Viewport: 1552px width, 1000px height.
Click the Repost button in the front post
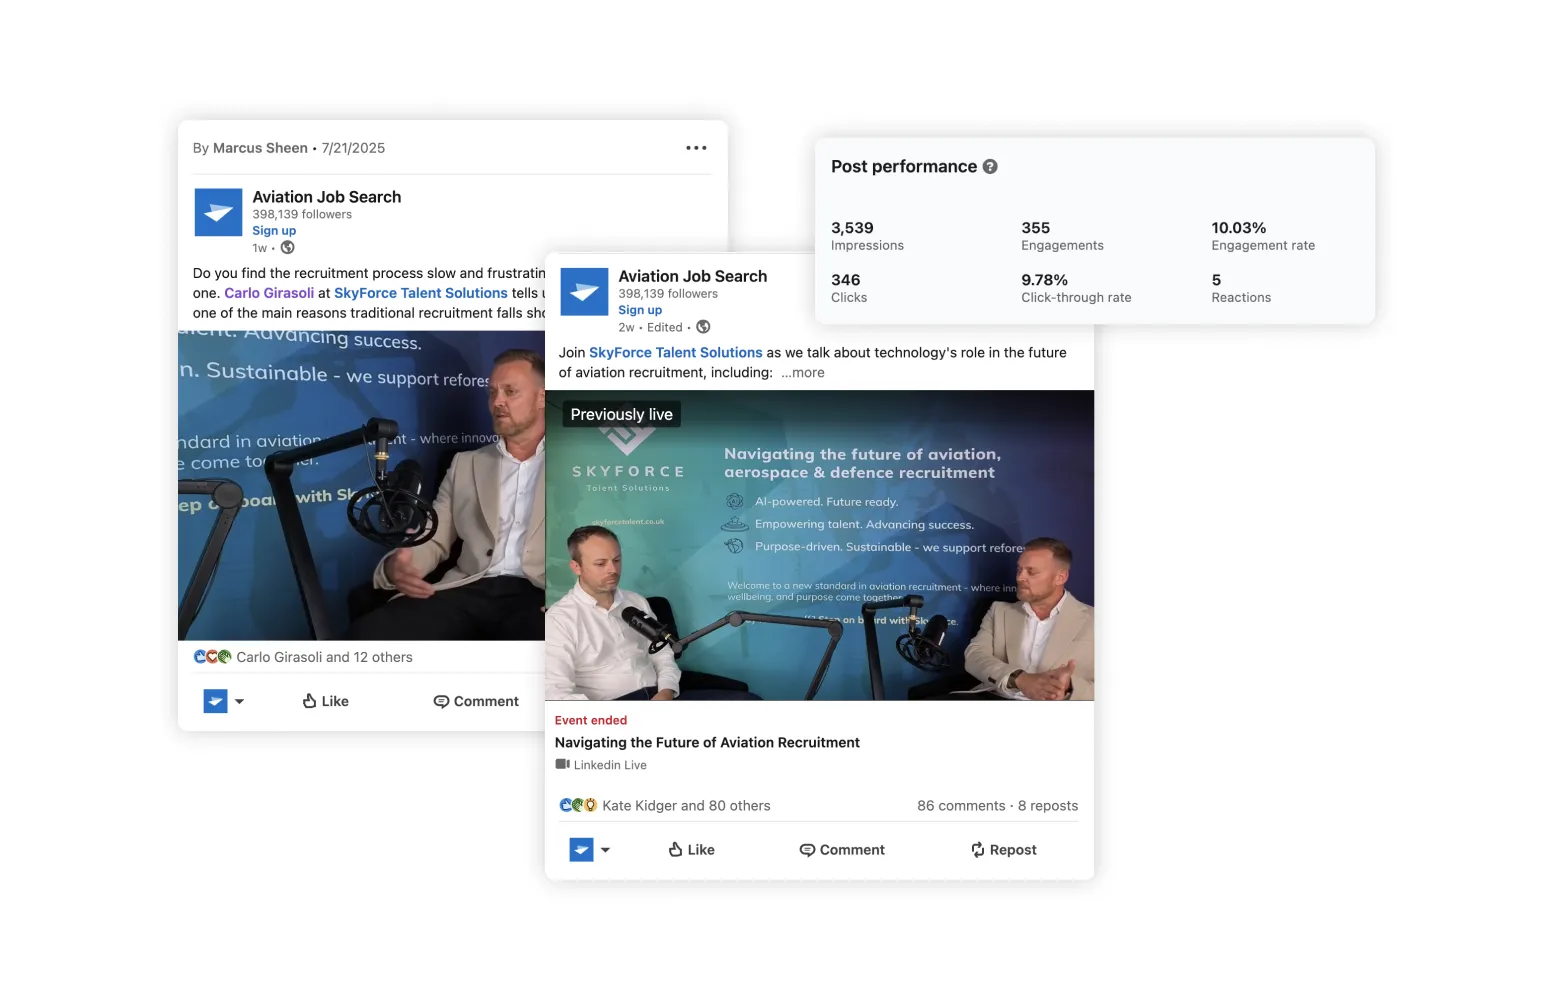coord(1003,849)
